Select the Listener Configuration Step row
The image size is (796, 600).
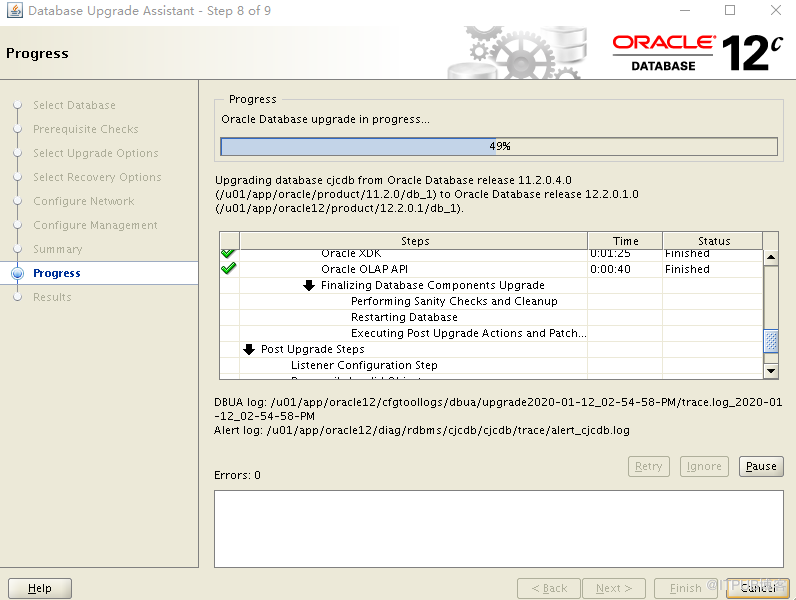click(x=491, y=365)
